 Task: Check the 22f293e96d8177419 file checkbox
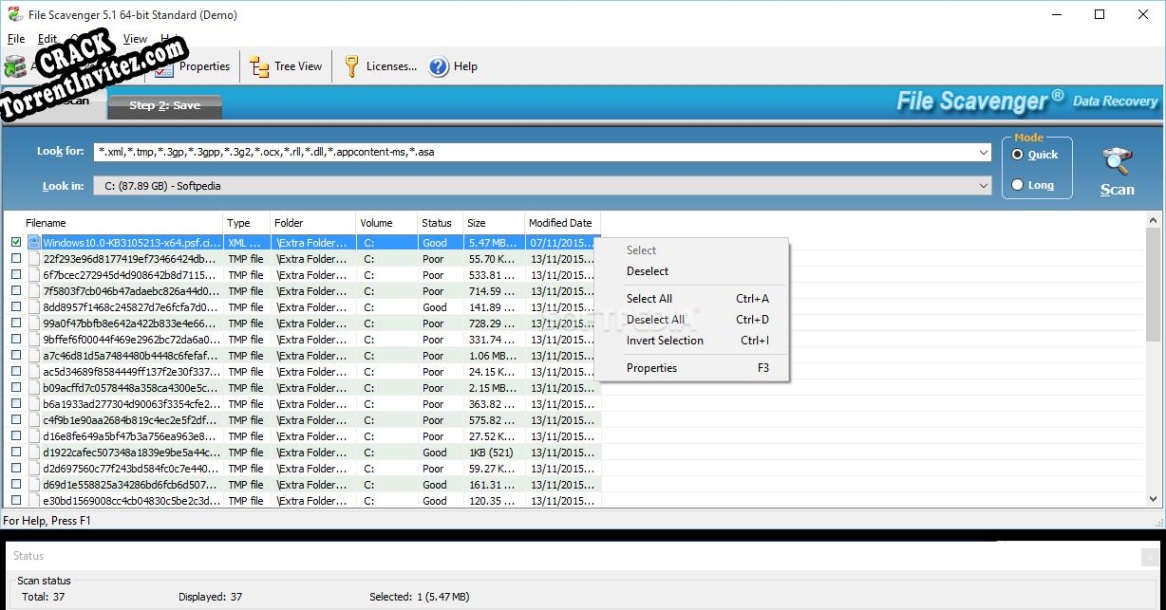click(x=15, y=259)
